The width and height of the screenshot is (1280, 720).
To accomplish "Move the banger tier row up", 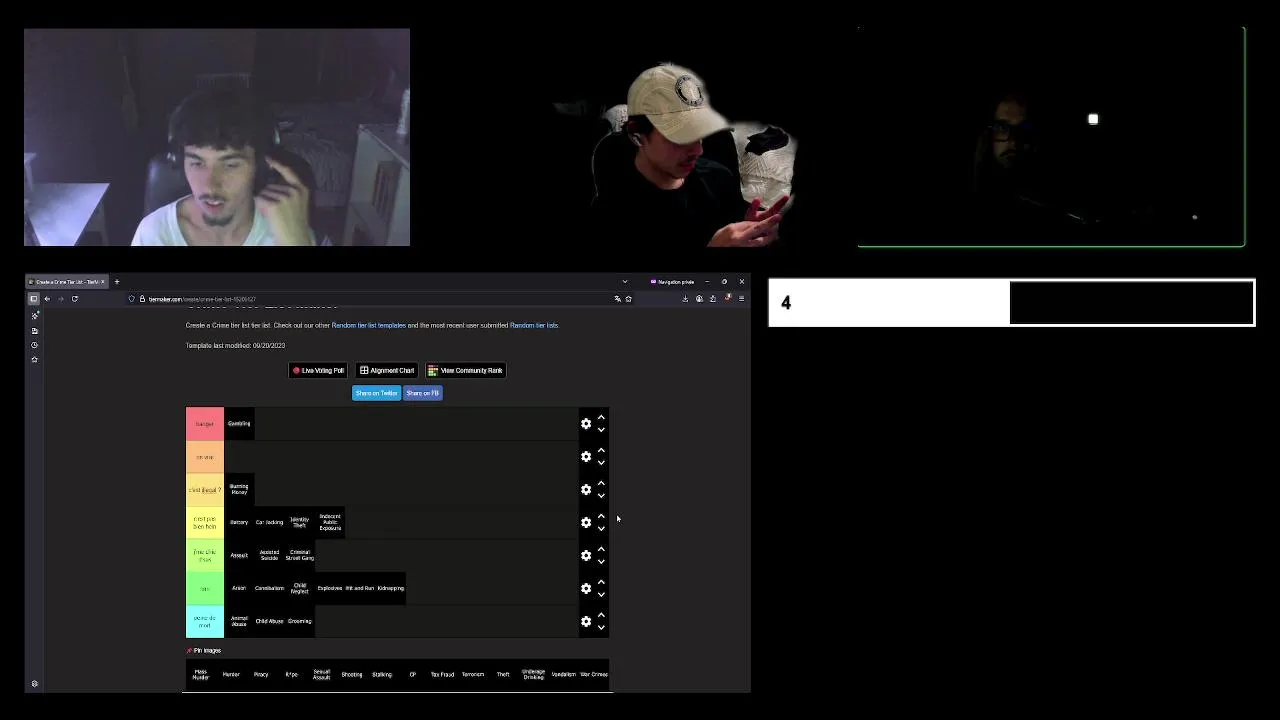I will point(601,417).
